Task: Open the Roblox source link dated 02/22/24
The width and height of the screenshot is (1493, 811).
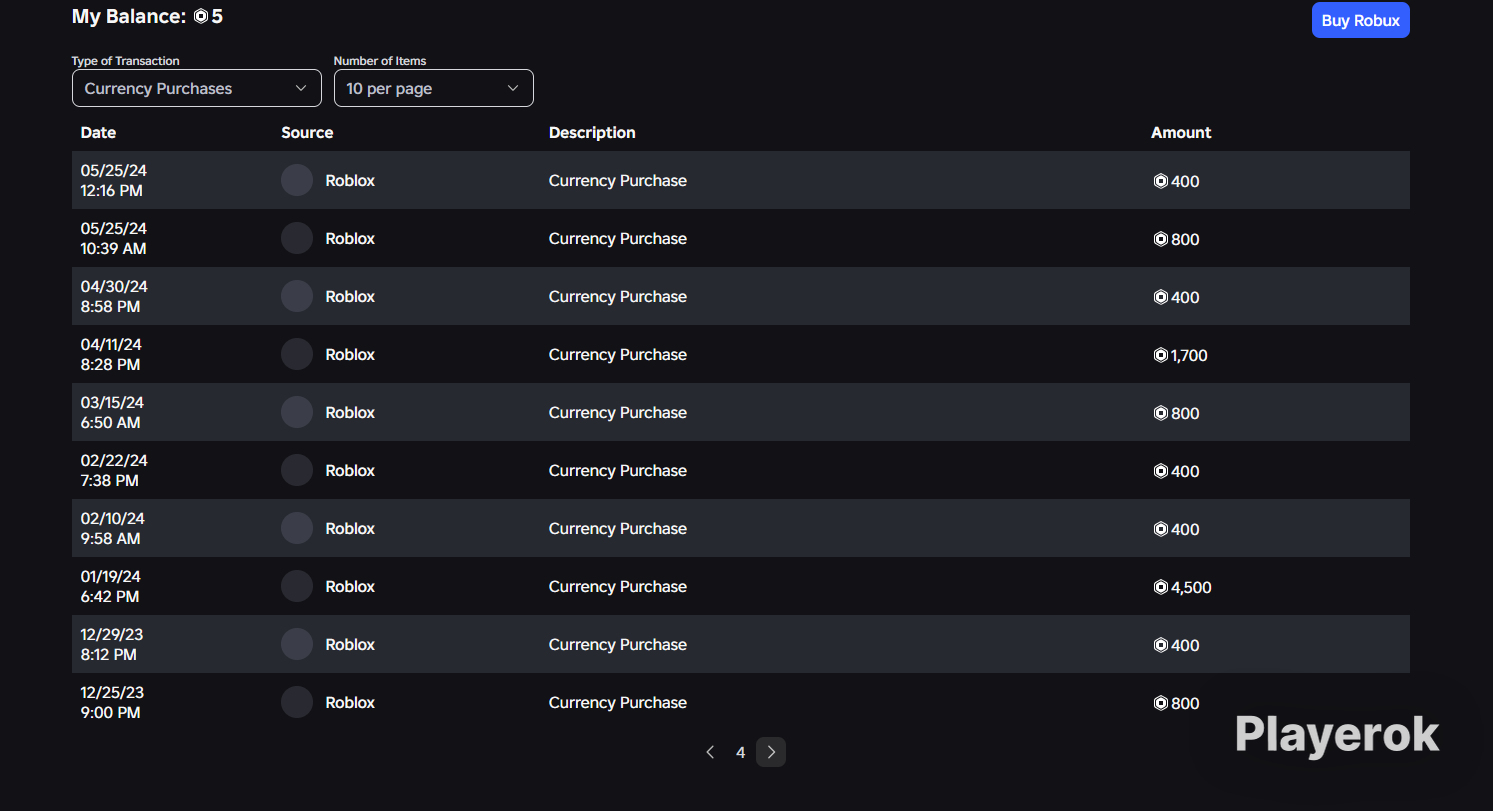Action: tap(350, 470)
